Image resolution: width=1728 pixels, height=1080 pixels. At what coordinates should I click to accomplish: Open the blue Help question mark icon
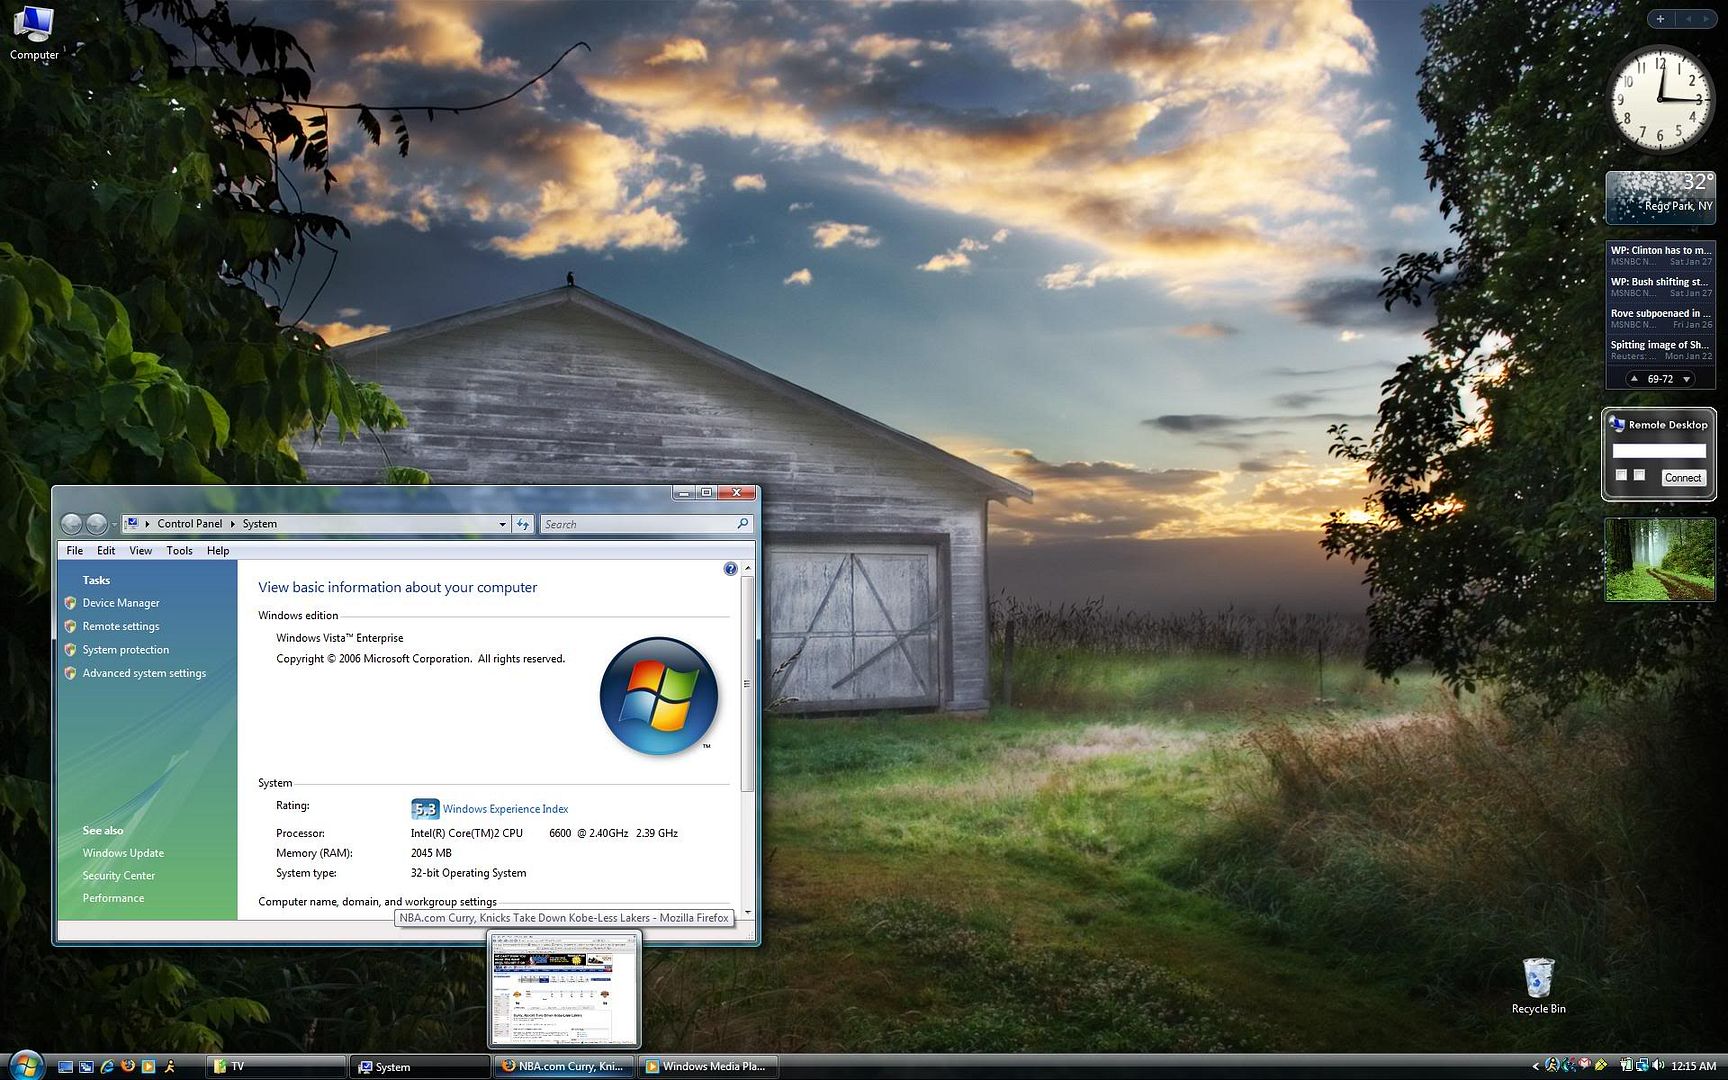click(730, 569)
